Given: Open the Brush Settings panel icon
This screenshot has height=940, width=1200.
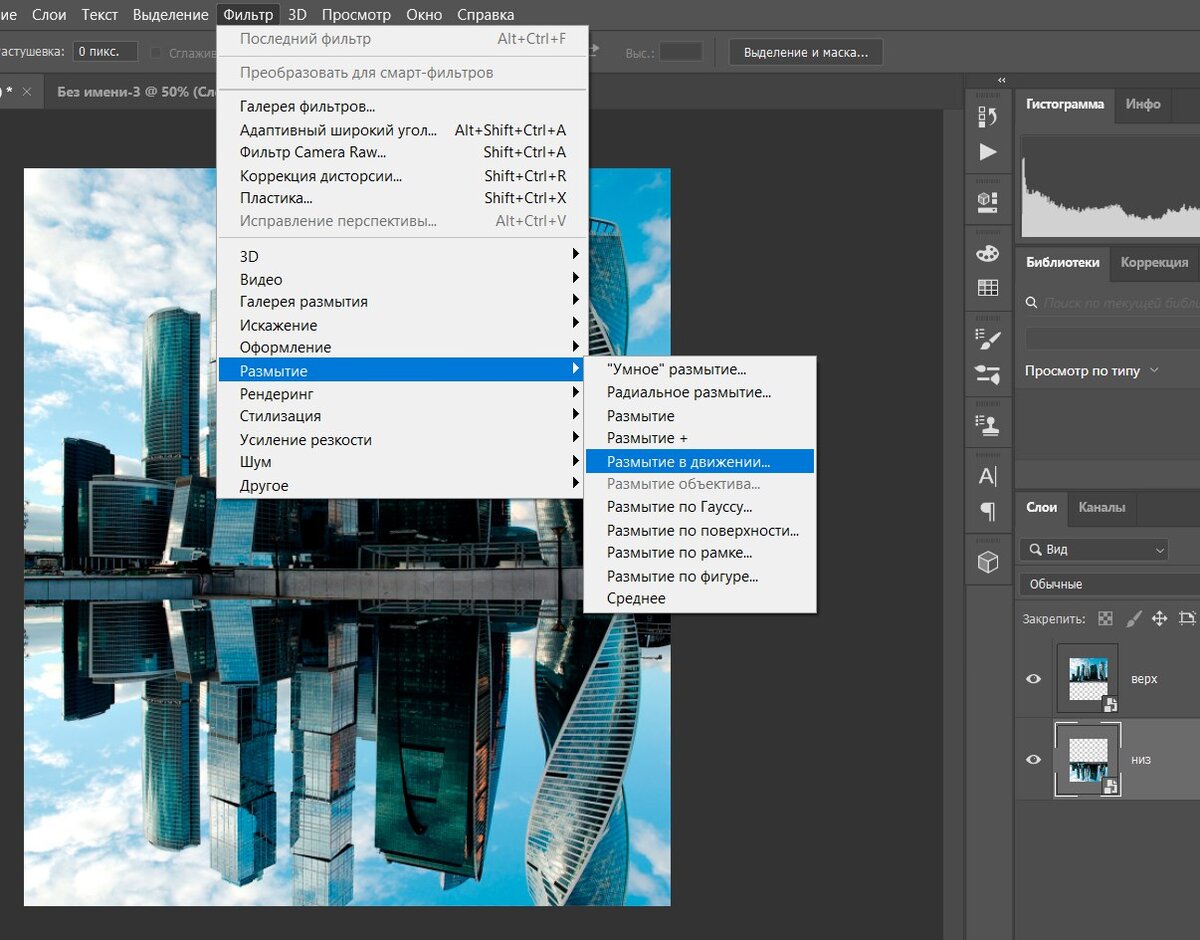Looking at the screenshot, I should pyautogui.click(x=988, y=375).
